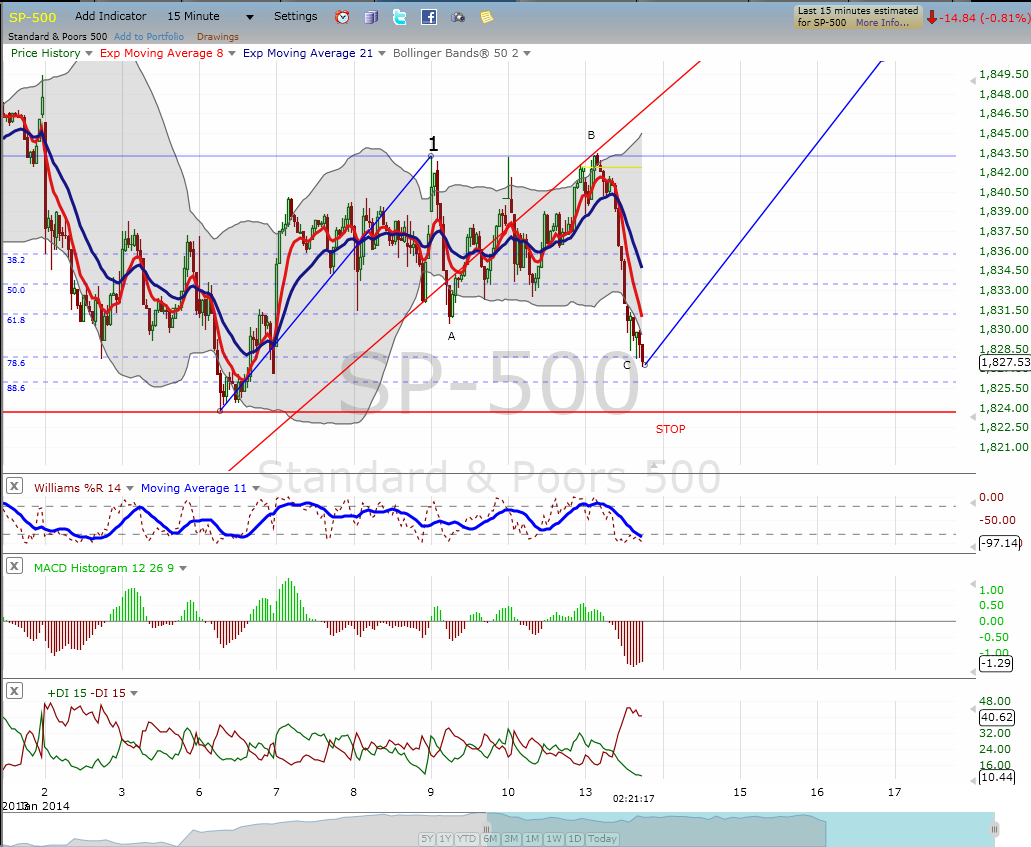Open the Add Indicator menu
Image resolution: width=1031 pixels, height=847 pixels.
(x=110, y=16)
